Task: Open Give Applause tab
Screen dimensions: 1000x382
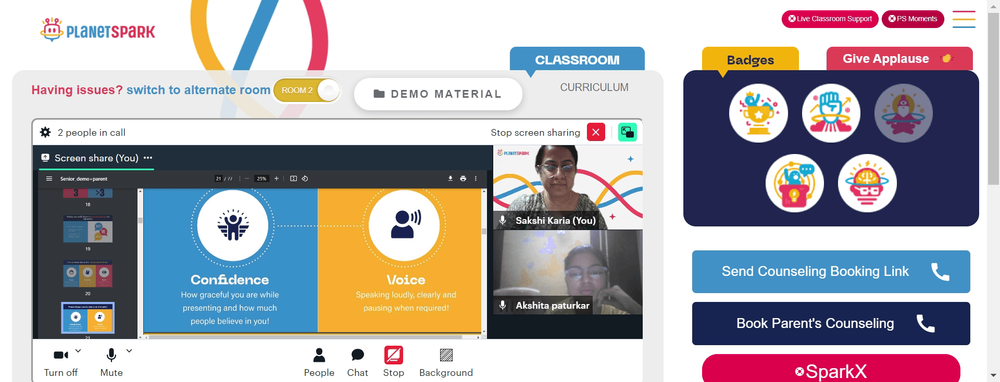Action: (x=899, y=59)
